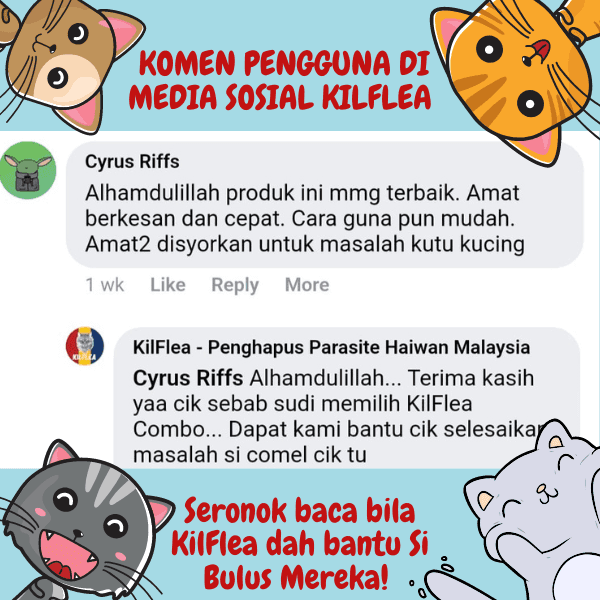This screenshot has width=600, height=600.
Task: Click the Cyrus Riffs comment text bubble
Action: 324,204
